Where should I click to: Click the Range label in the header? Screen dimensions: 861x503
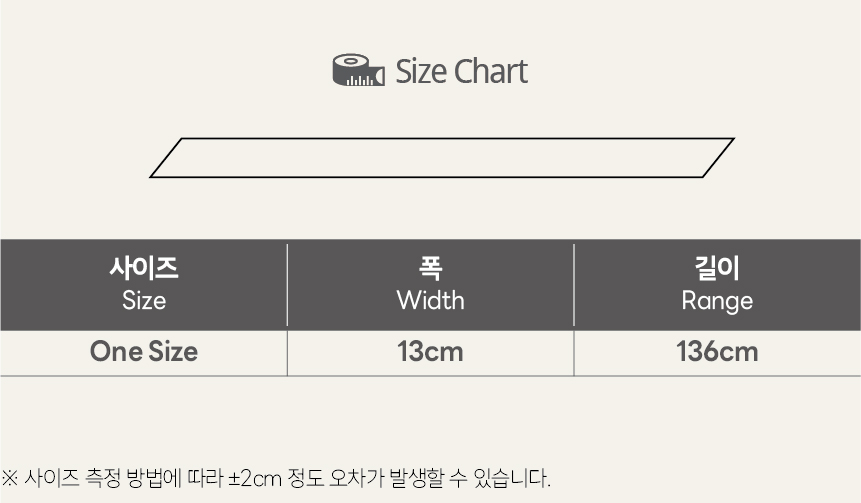point(717,301)
